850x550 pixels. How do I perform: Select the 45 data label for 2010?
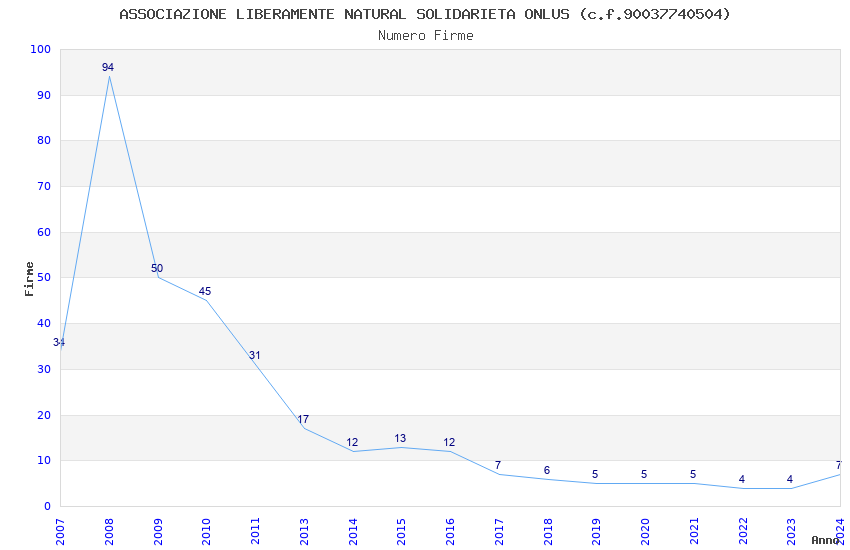pos(205,291)
